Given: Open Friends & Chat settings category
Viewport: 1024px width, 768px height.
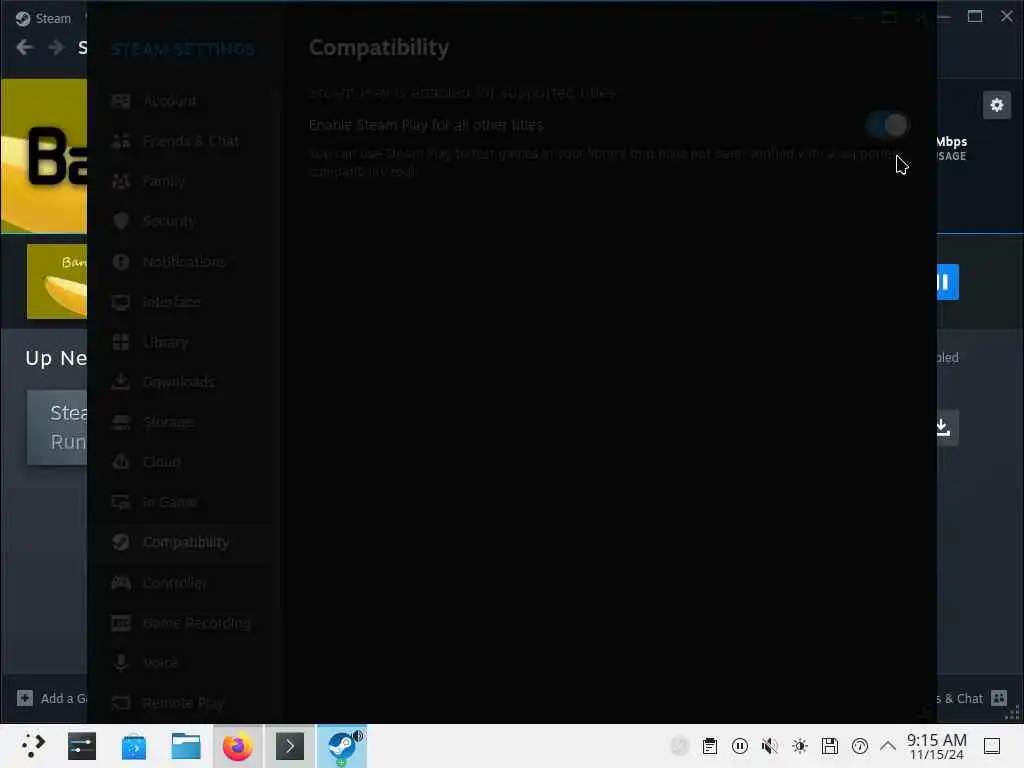Looking at the screenshot, I should pyautogui.click(x=184, y=141).
